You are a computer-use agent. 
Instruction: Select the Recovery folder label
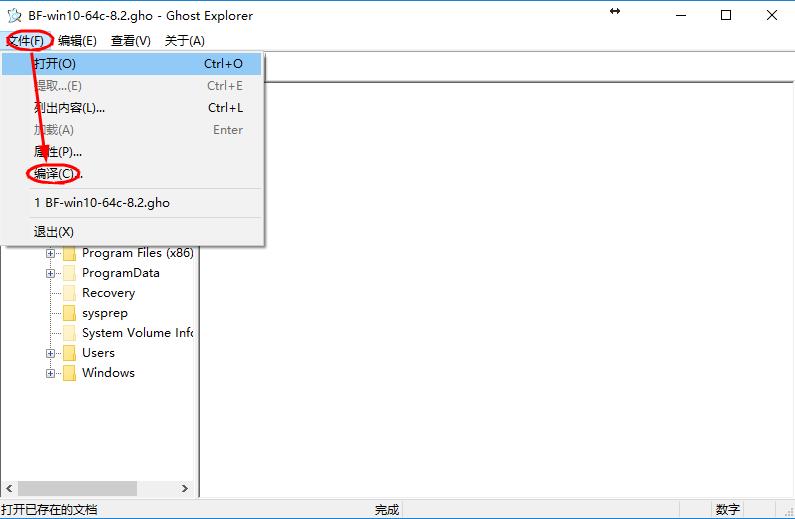109,293
